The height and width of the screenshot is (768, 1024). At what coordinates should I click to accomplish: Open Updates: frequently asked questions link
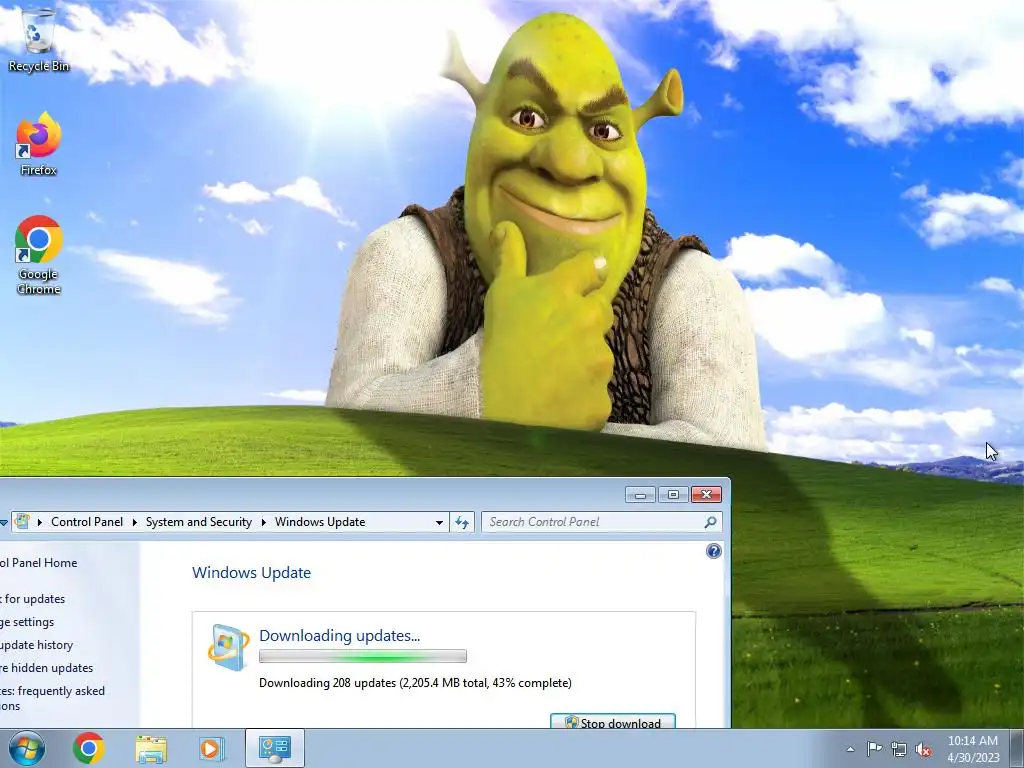tap(52, 698)
